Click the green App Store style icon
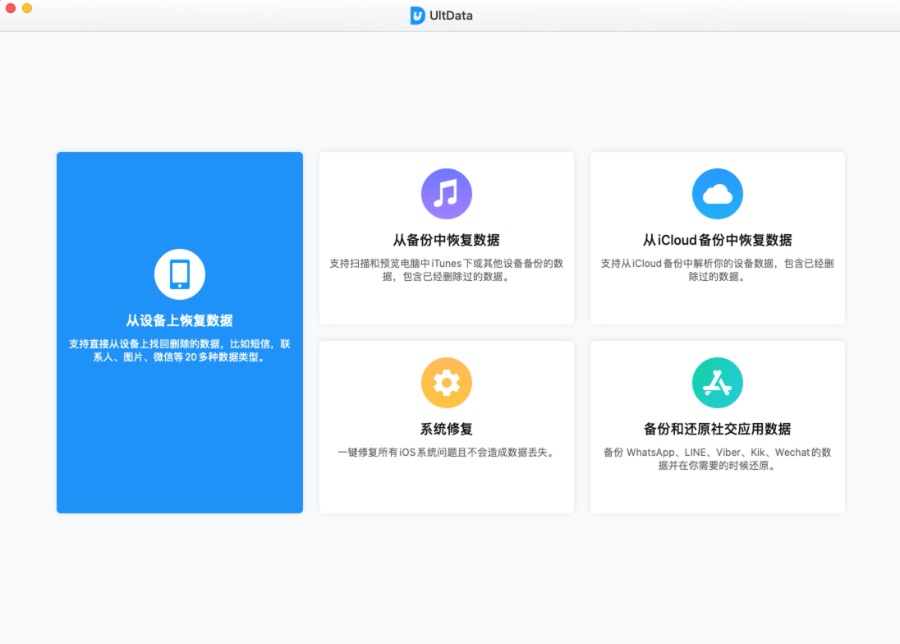 coord(717,383)
